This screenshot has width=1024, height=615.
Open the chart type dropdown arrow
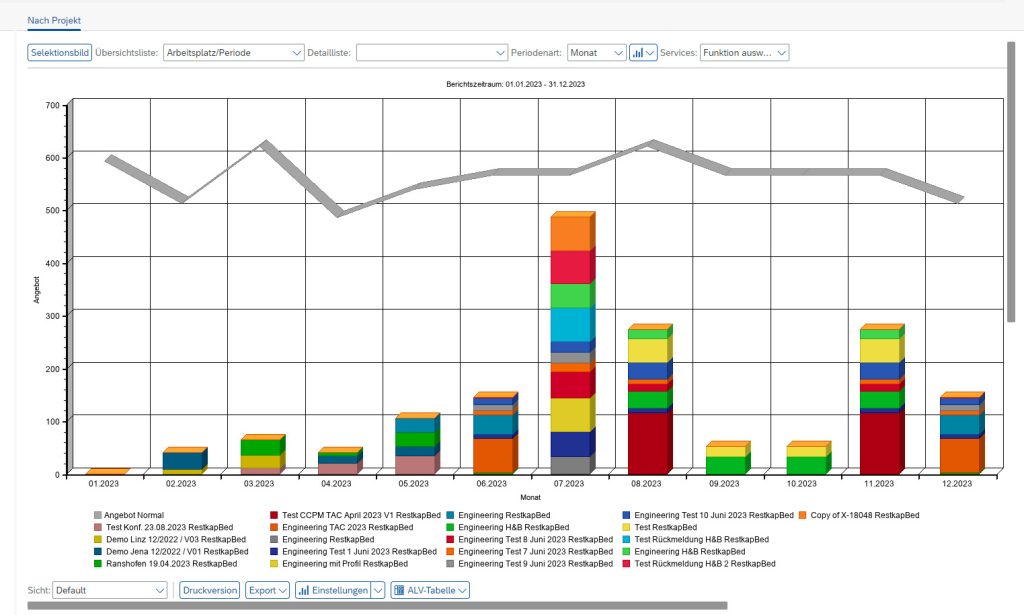pos(651,52)
